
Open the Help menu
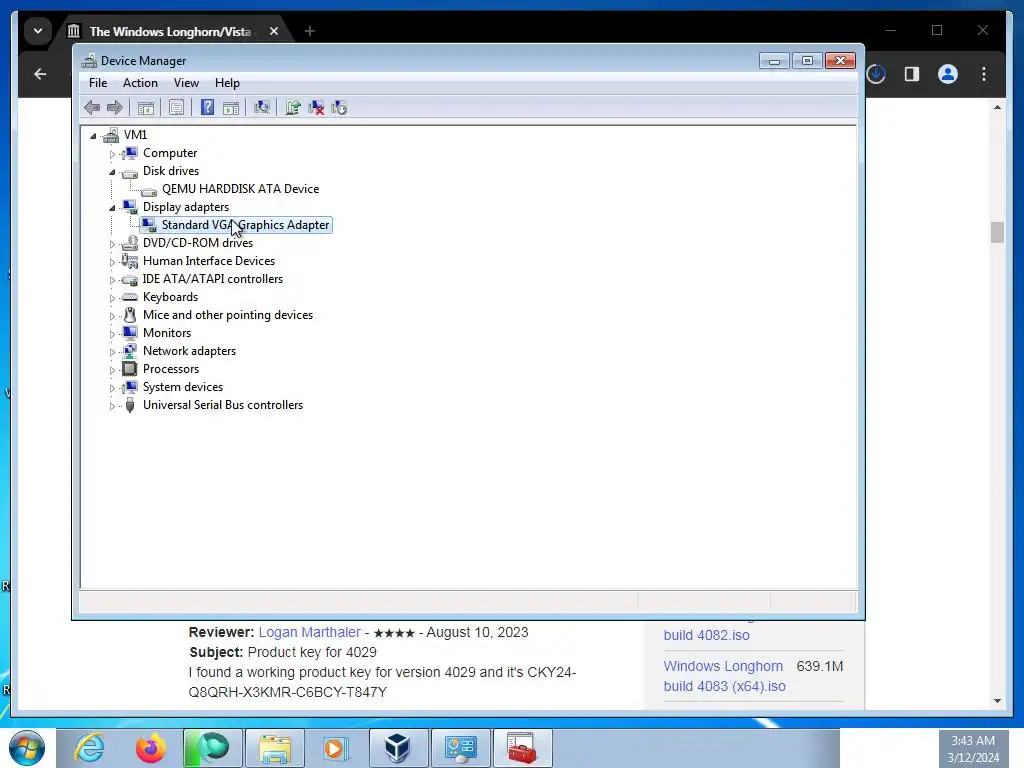tap(227, 83)
